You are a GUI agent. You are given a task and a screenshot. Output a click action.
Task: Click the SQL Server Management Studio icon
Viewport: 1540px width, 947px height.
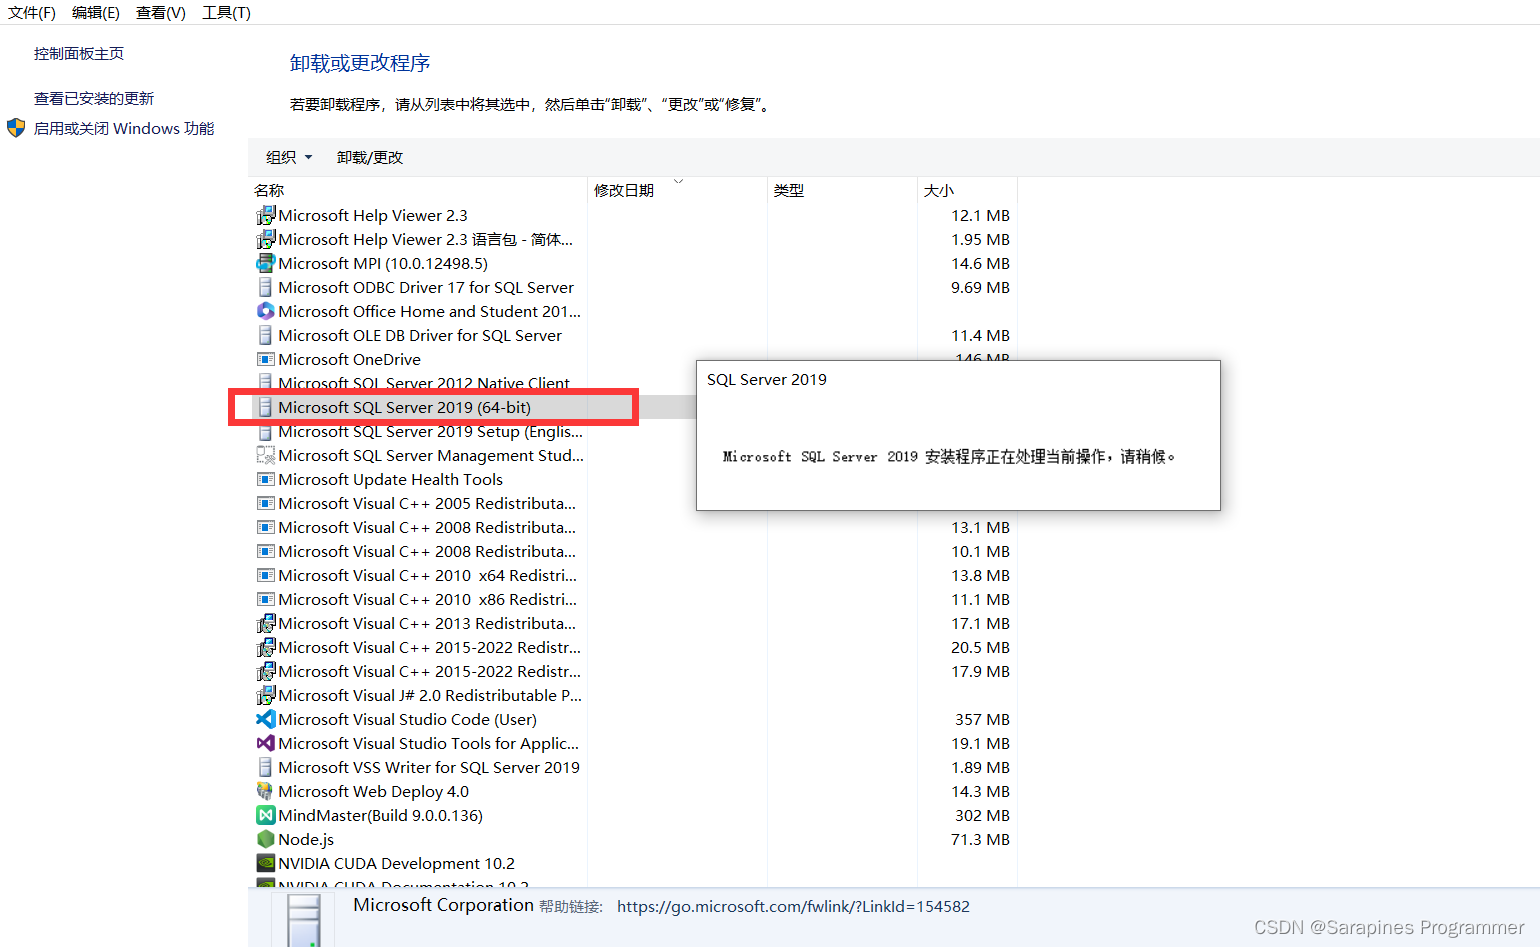[265, 455]
